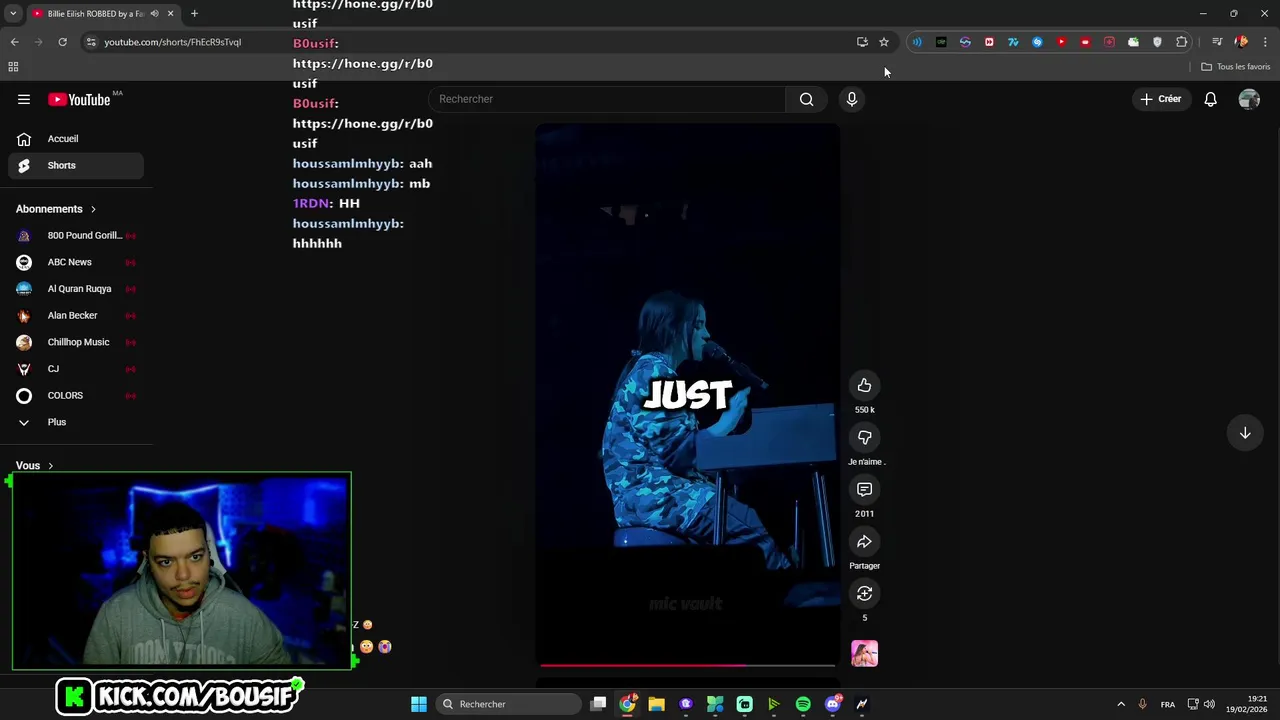Screen dimensions: 1280x720
Task: Show hidden system tray icons
Action: click(1121, 704)
